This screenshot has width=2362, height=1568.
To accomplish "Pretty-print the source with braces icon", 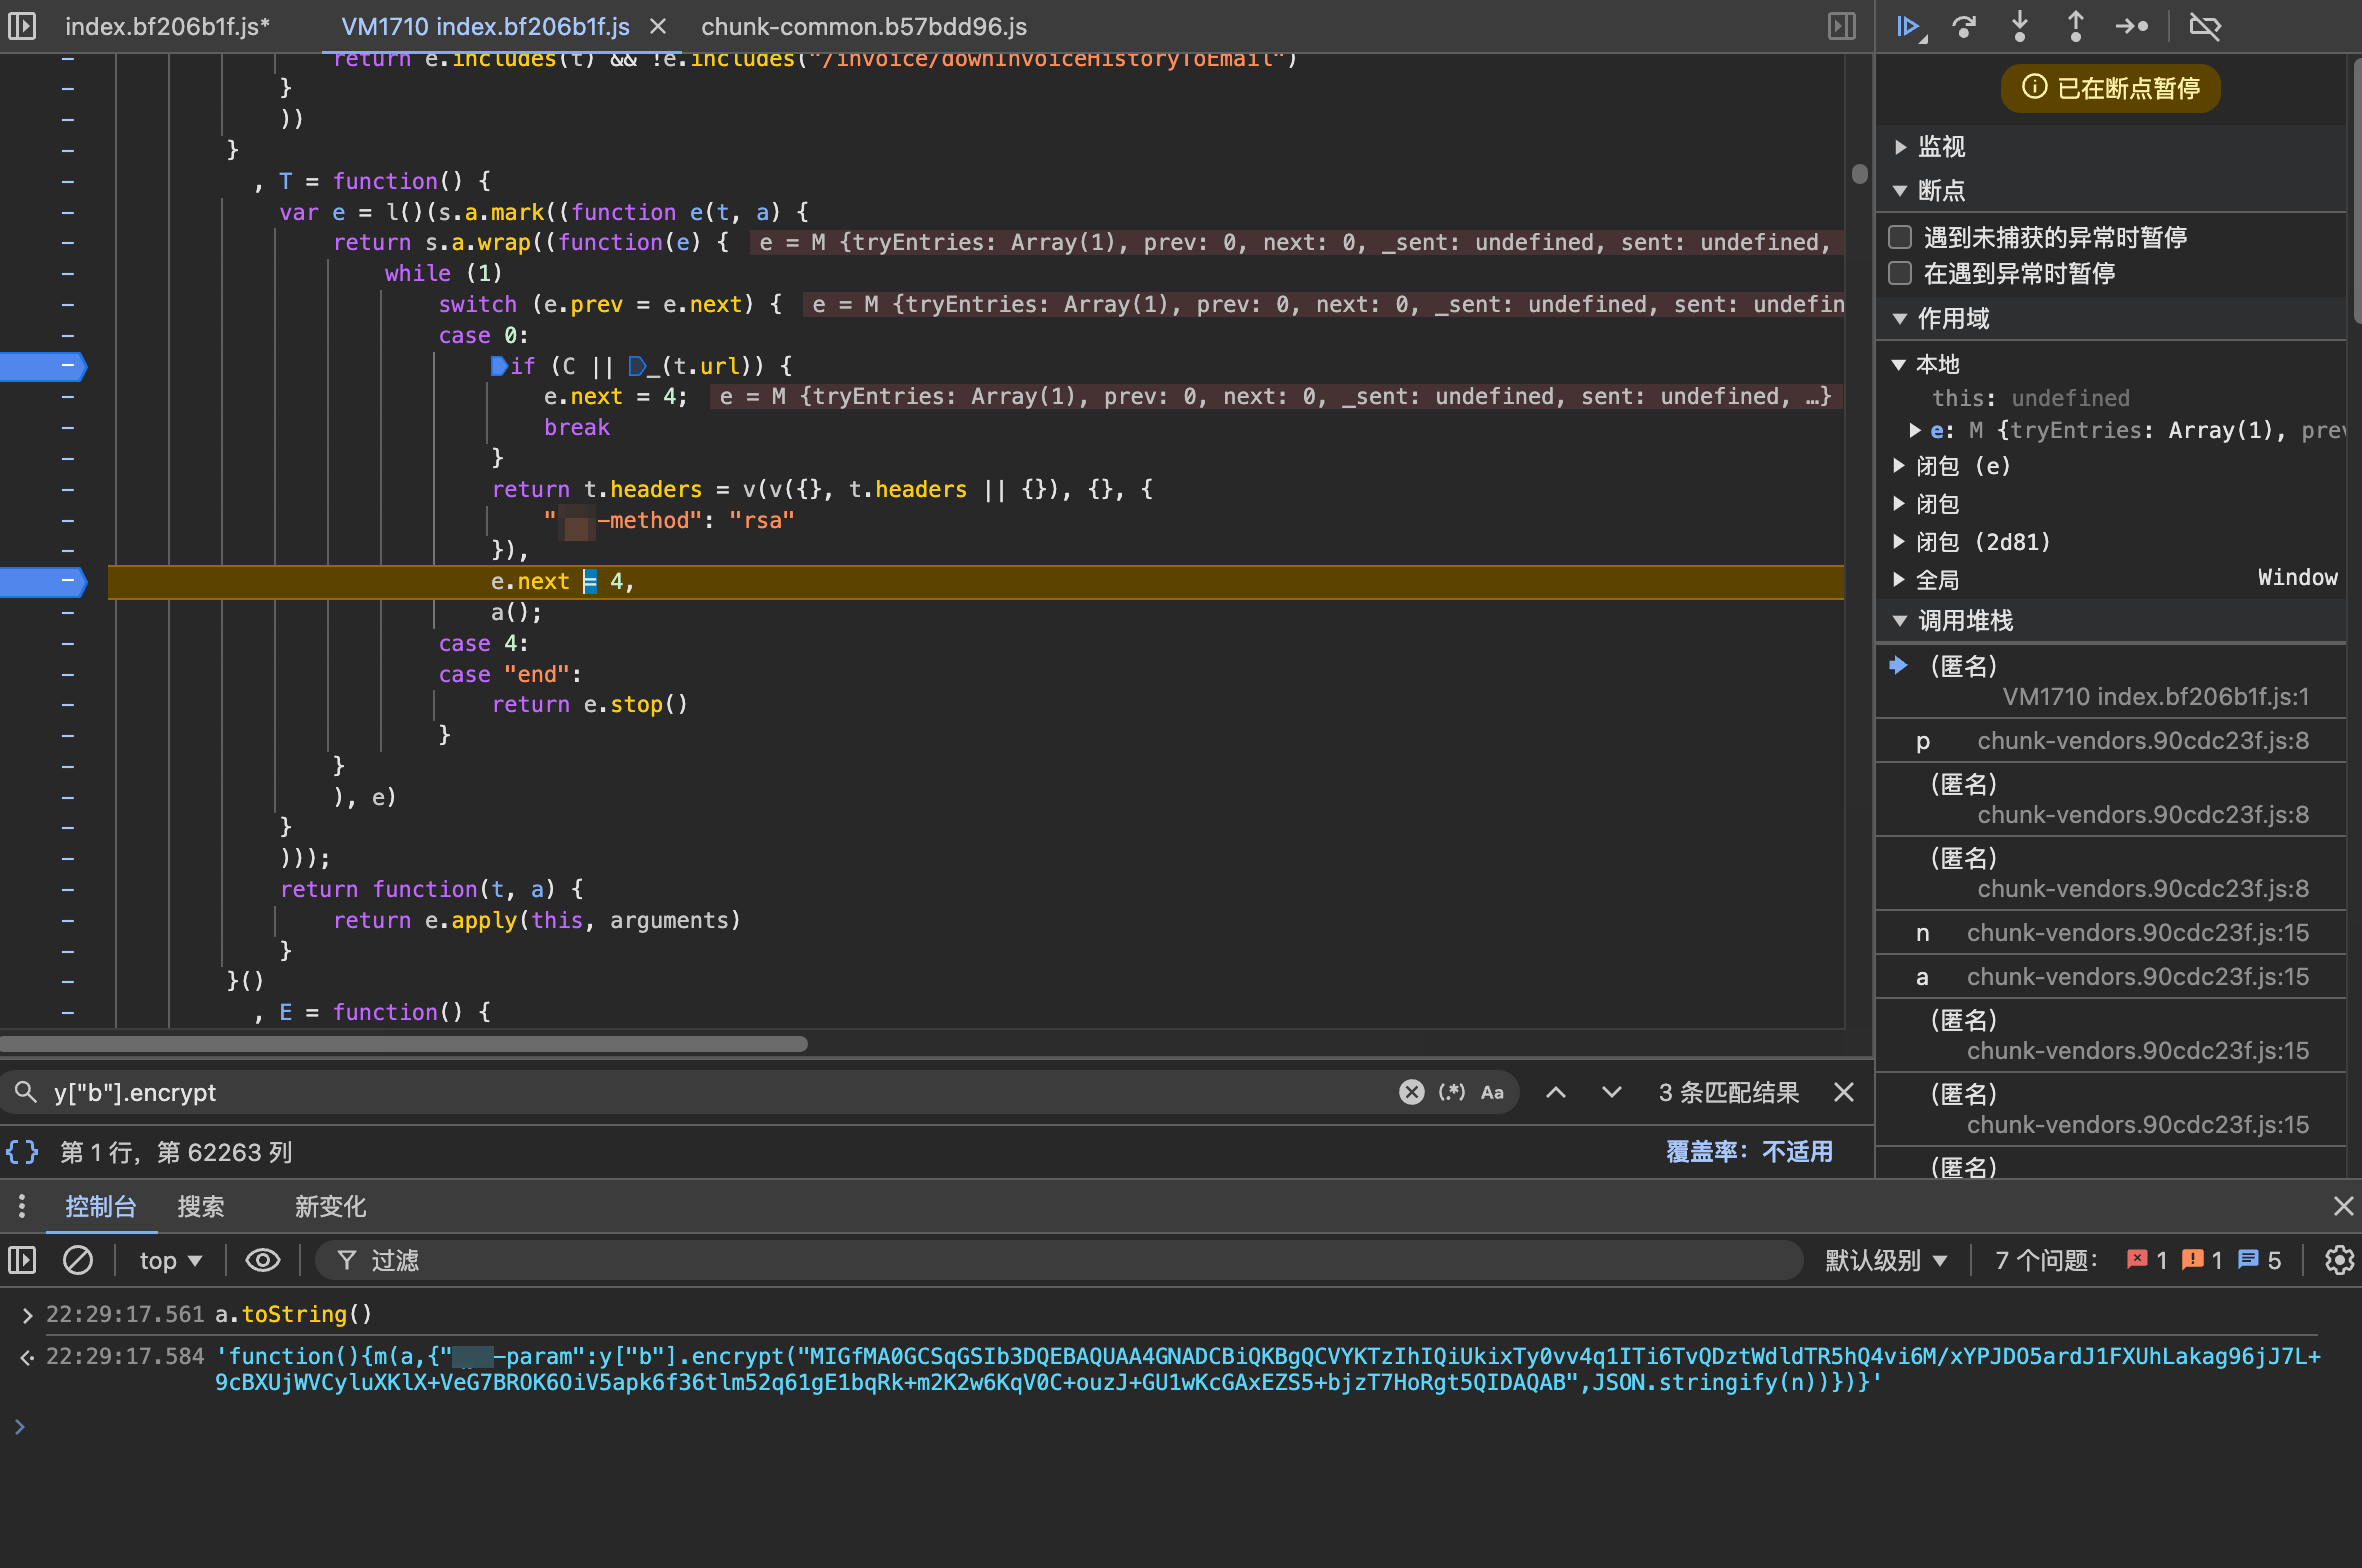I will tap(22, 1152).
